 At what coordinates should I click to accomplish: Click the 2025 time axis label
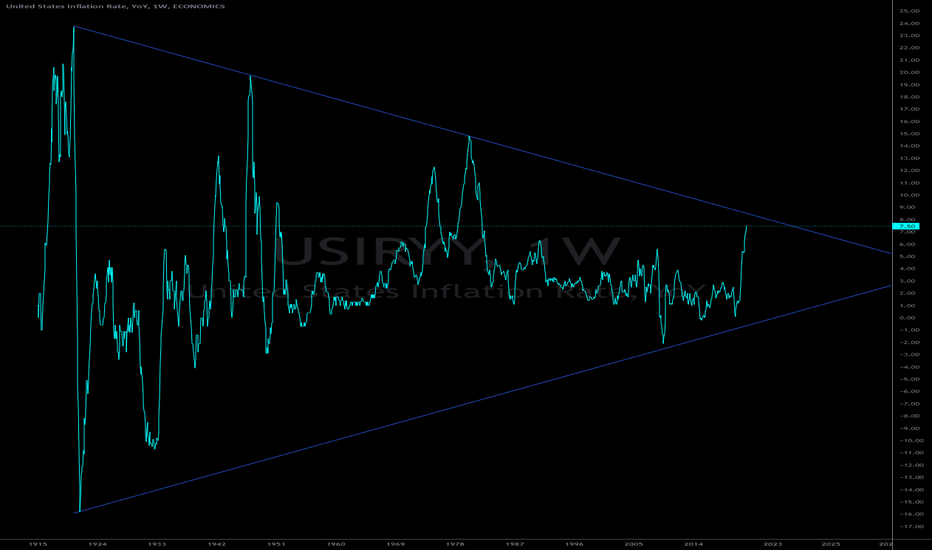[x=831, y=544]
